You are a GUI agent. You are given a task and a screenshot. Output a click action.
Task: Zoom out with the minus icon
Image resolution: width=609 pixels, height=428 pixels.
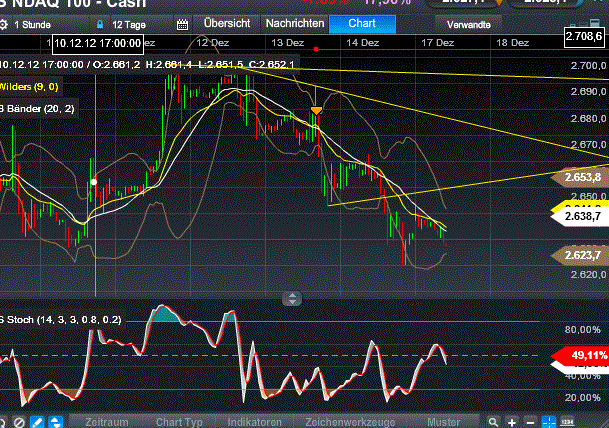click(531, 421)
